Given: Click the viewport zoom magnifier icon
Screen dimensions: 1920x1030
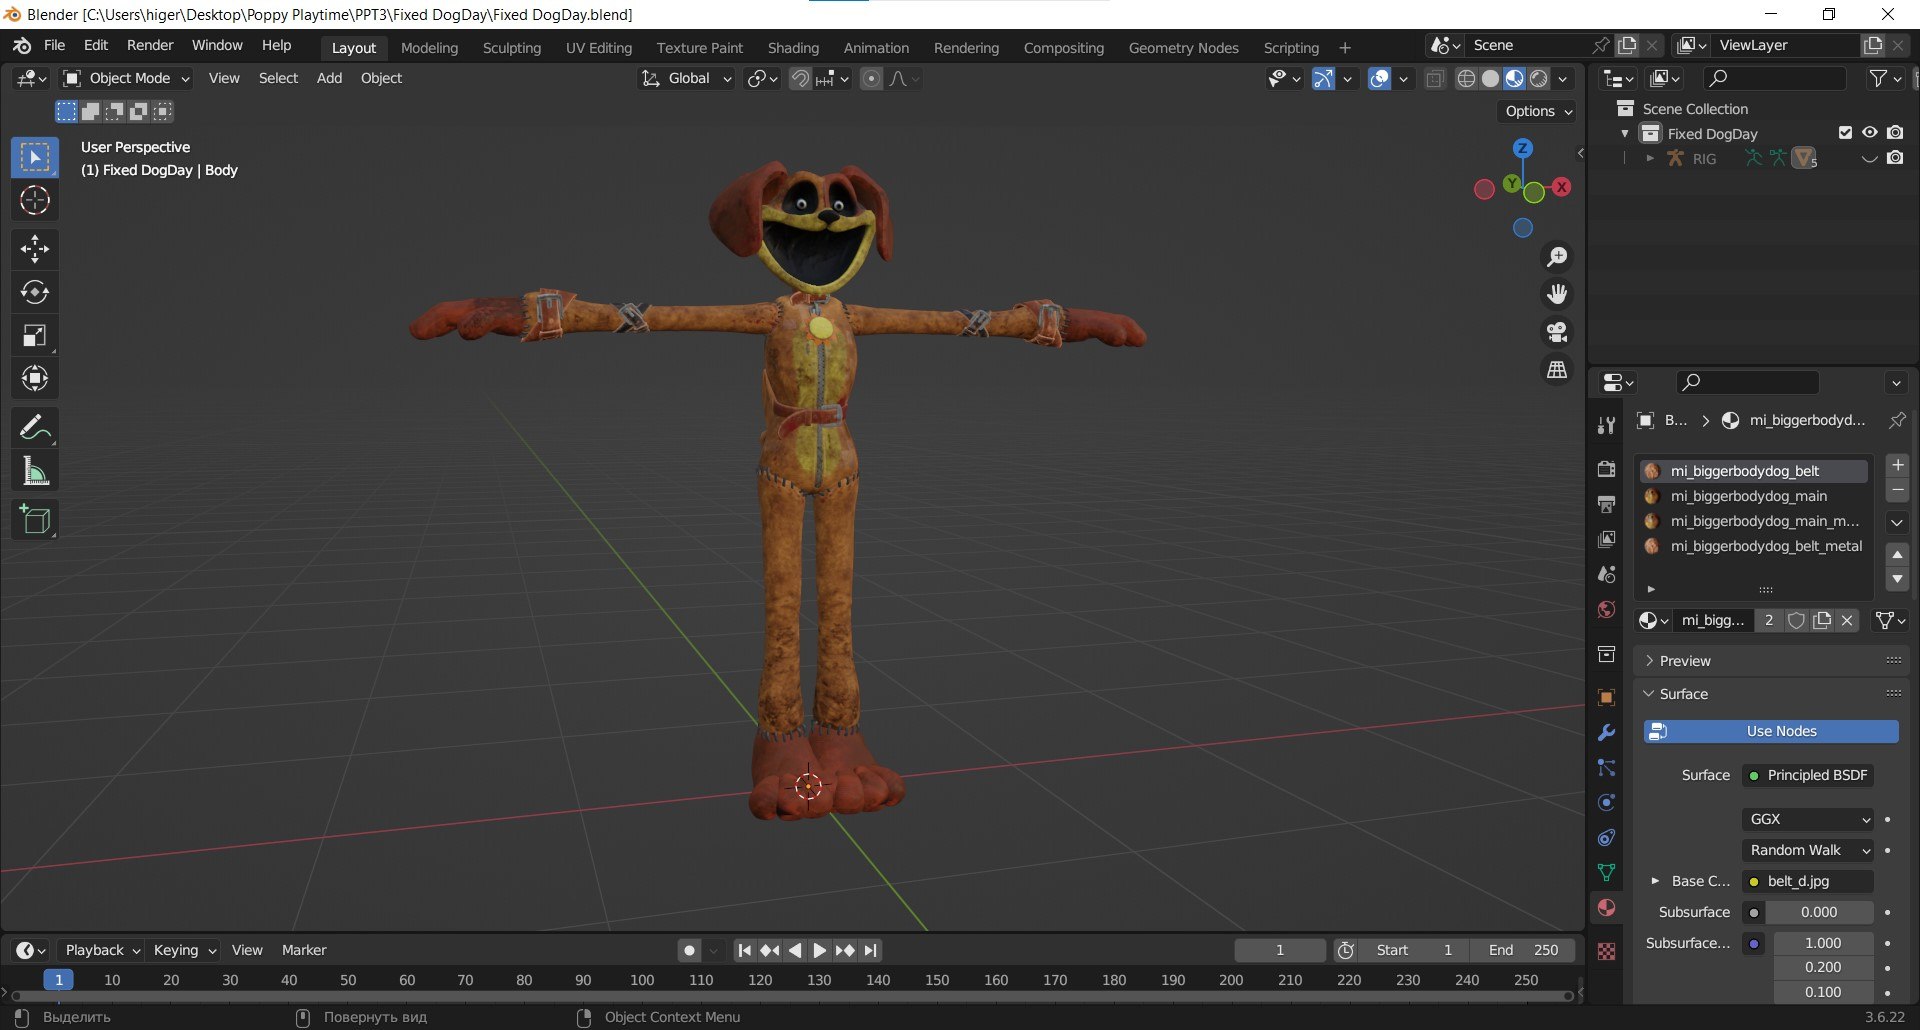Looking at the screenshot, I should (1557, 257).
